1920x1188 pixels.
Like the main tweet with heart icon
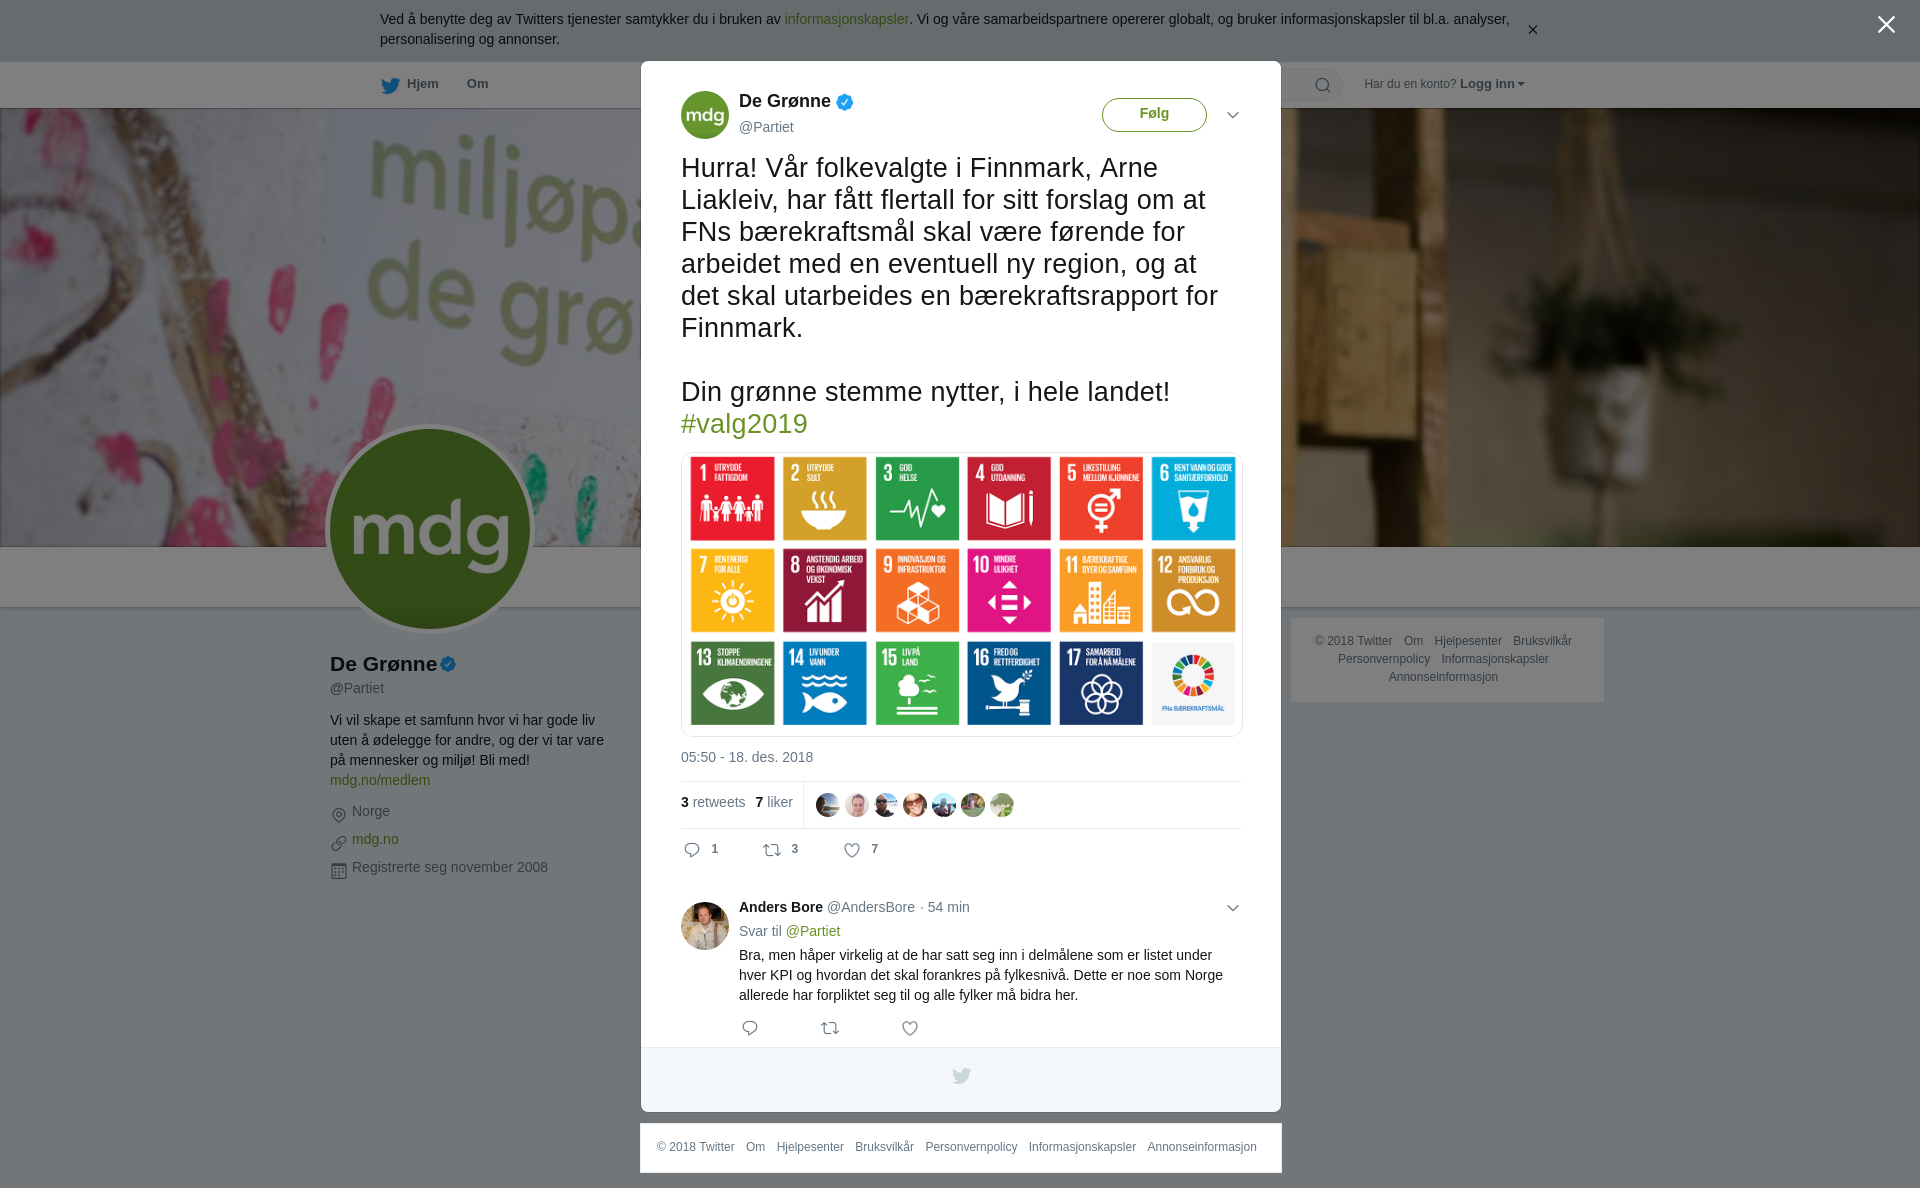[852, 850]
